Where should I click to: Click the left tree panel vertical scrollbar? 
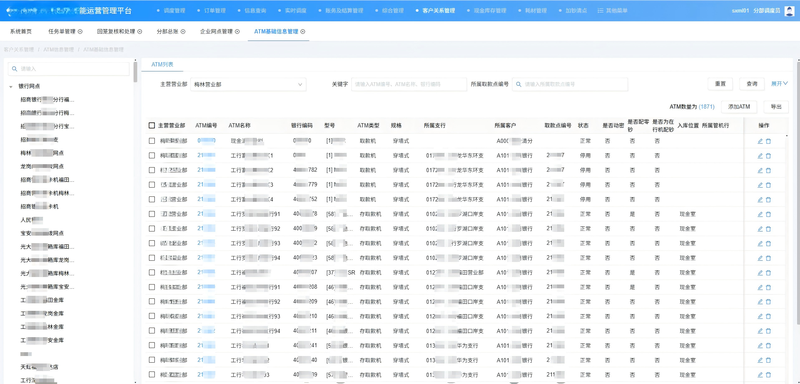click(135, 72)
